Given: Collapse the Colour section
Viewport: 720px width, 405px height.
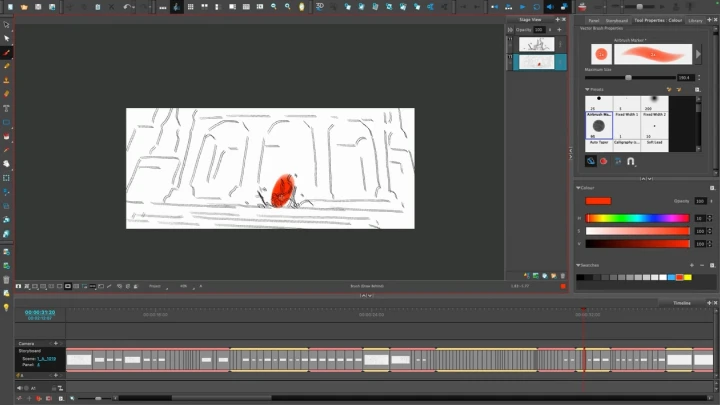Looking at the screenshot, I should (579, 187).
